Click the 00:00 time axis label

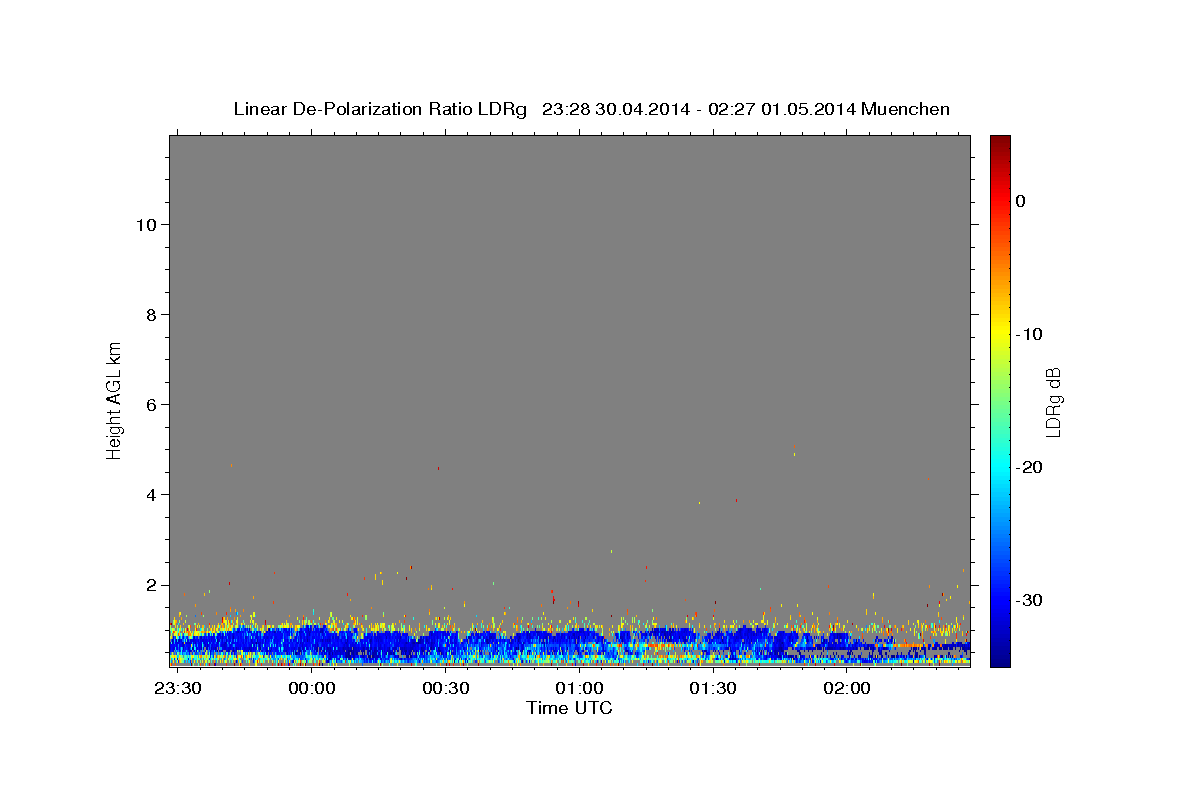pyautogui.click(x=312, y=689)
